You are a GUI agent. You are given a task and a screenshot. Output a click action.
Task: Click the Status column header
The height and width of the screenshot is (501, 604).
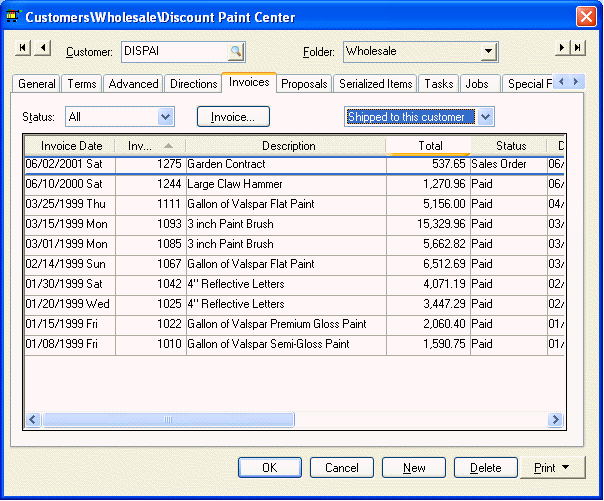click(x=509, y=146)
